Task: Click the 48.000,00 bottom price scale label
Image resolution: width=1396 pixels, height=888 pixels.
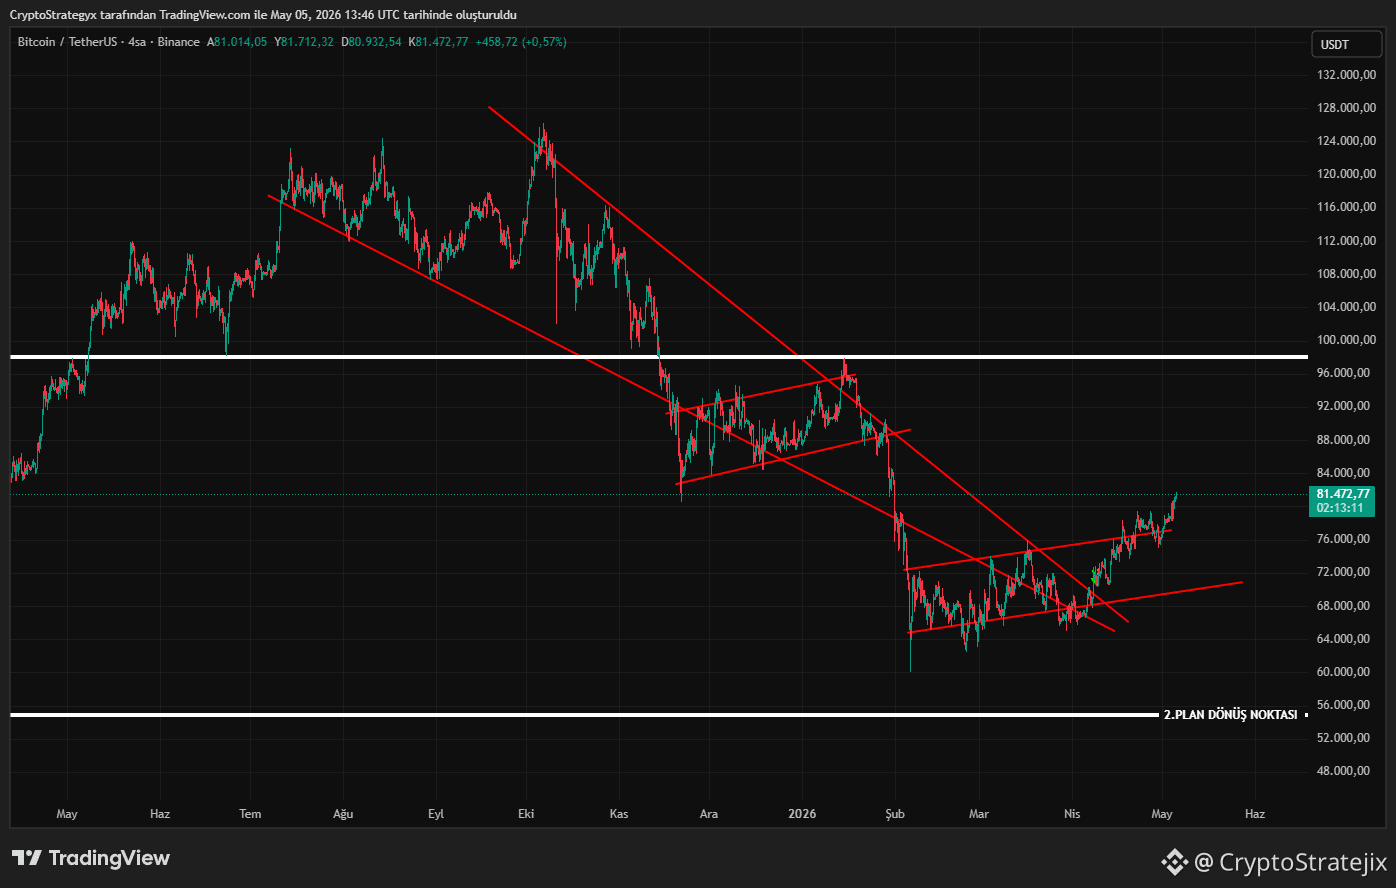Action: pos(1344,771)
